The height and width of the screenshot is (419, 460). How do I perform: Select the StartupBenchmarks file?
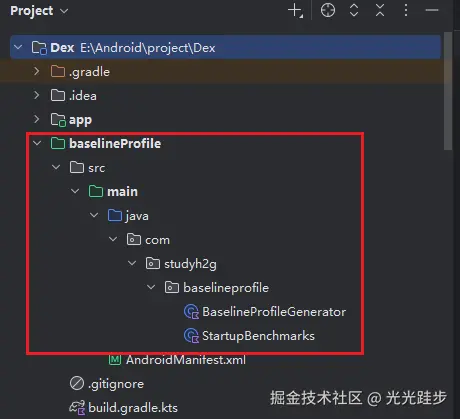pos(258,336)
